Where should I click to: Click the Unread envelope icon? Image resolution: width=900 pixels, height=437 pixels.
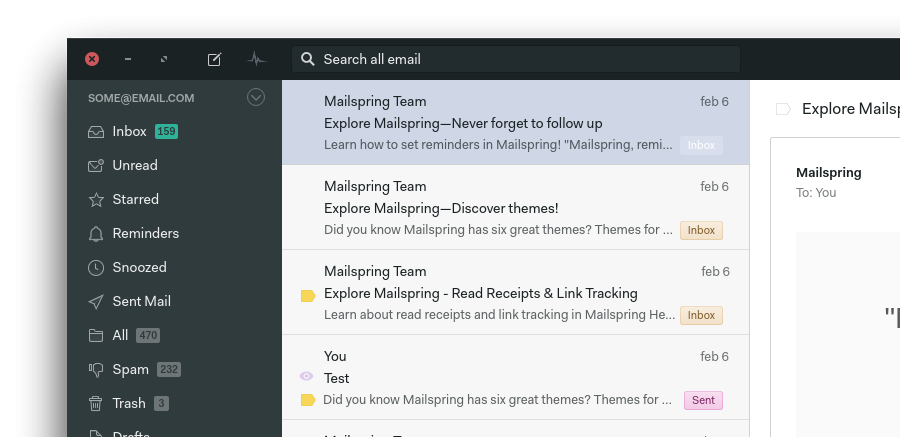96,165
